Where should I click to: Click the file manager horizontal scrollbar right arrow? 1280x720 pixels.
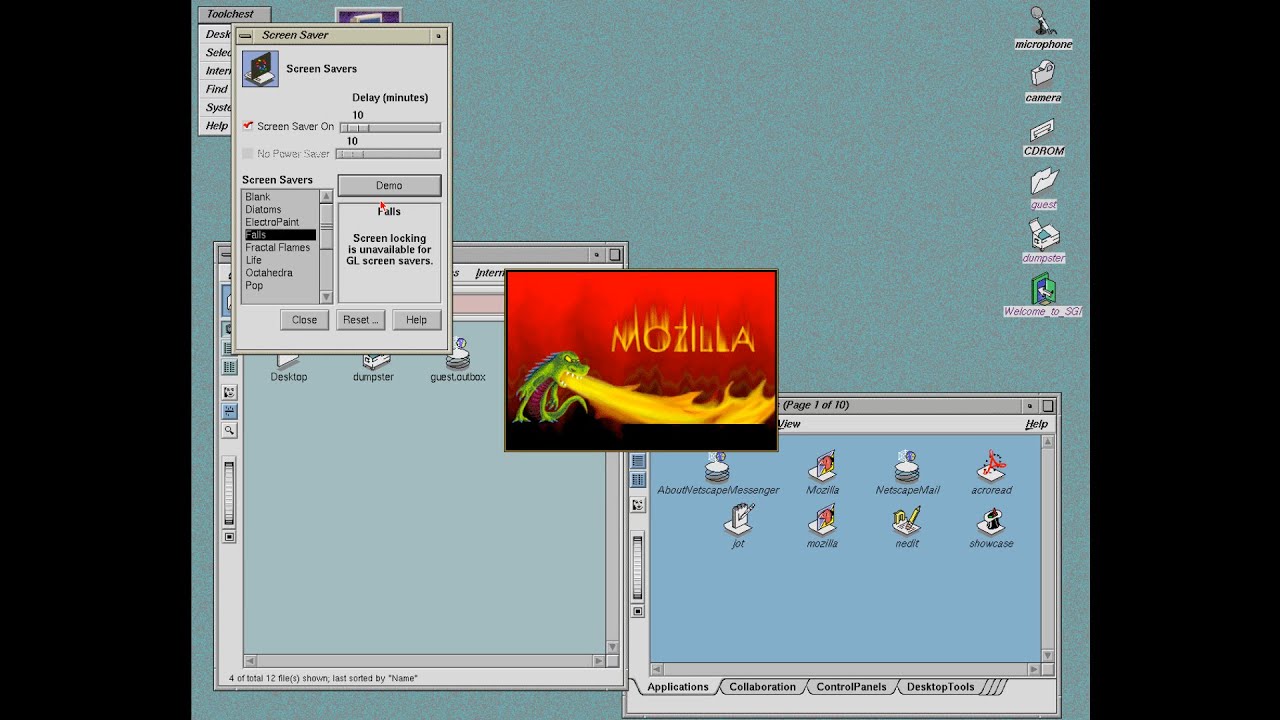[599, 661]
